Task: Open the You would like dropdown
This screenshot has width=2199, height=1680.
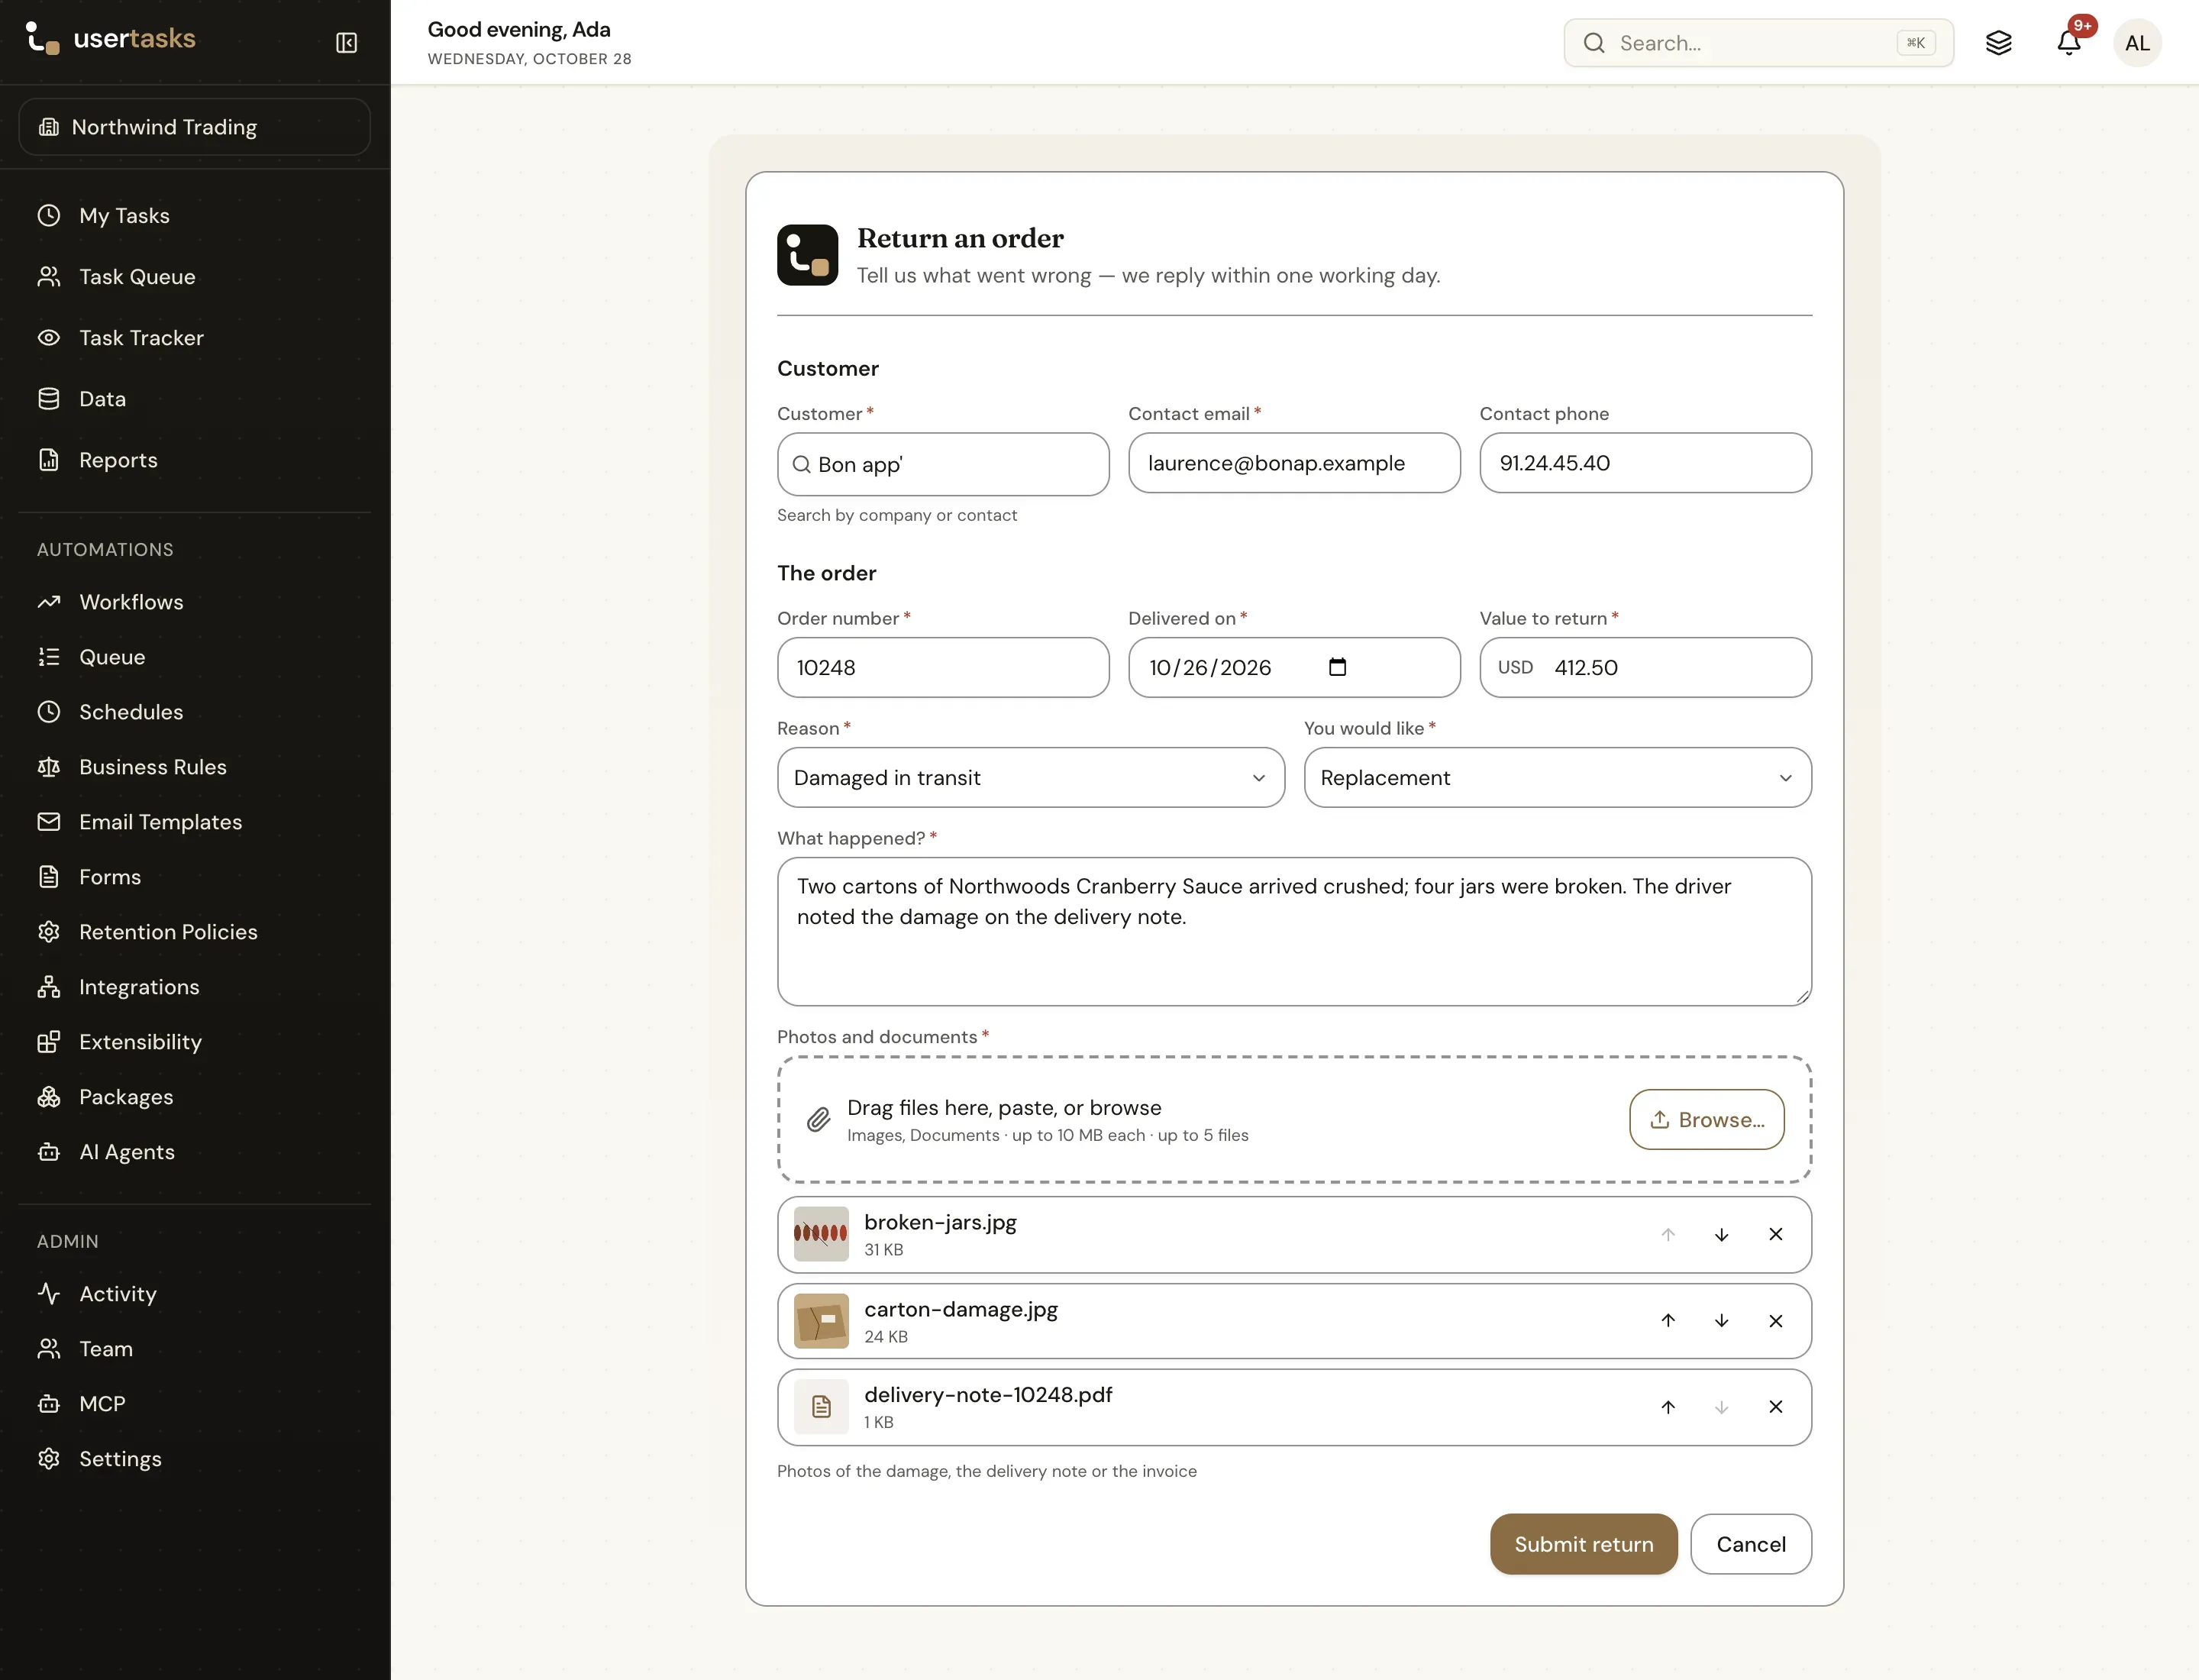Action: tap(1557, 777)
